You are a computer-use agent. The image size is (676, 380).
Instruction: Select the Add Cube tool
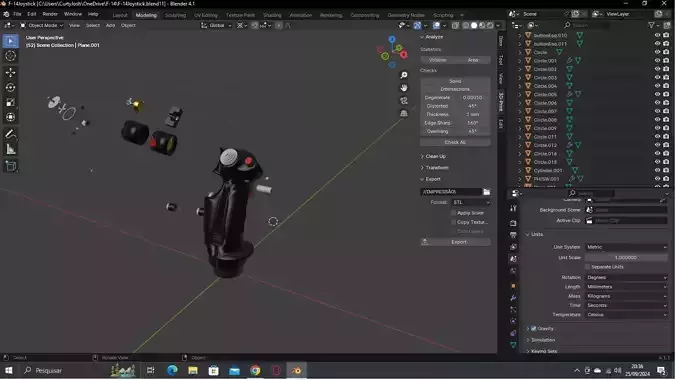(x=11, y=166)
